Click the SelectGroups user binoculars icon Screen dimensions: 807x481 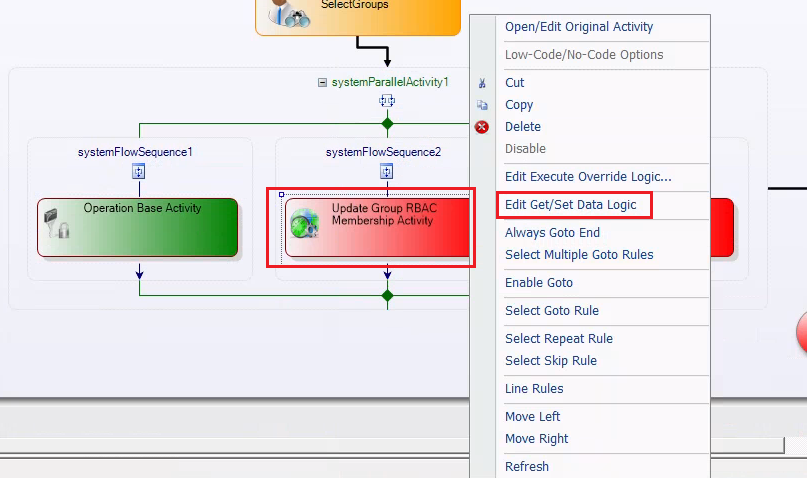click(x=288, y=13)
